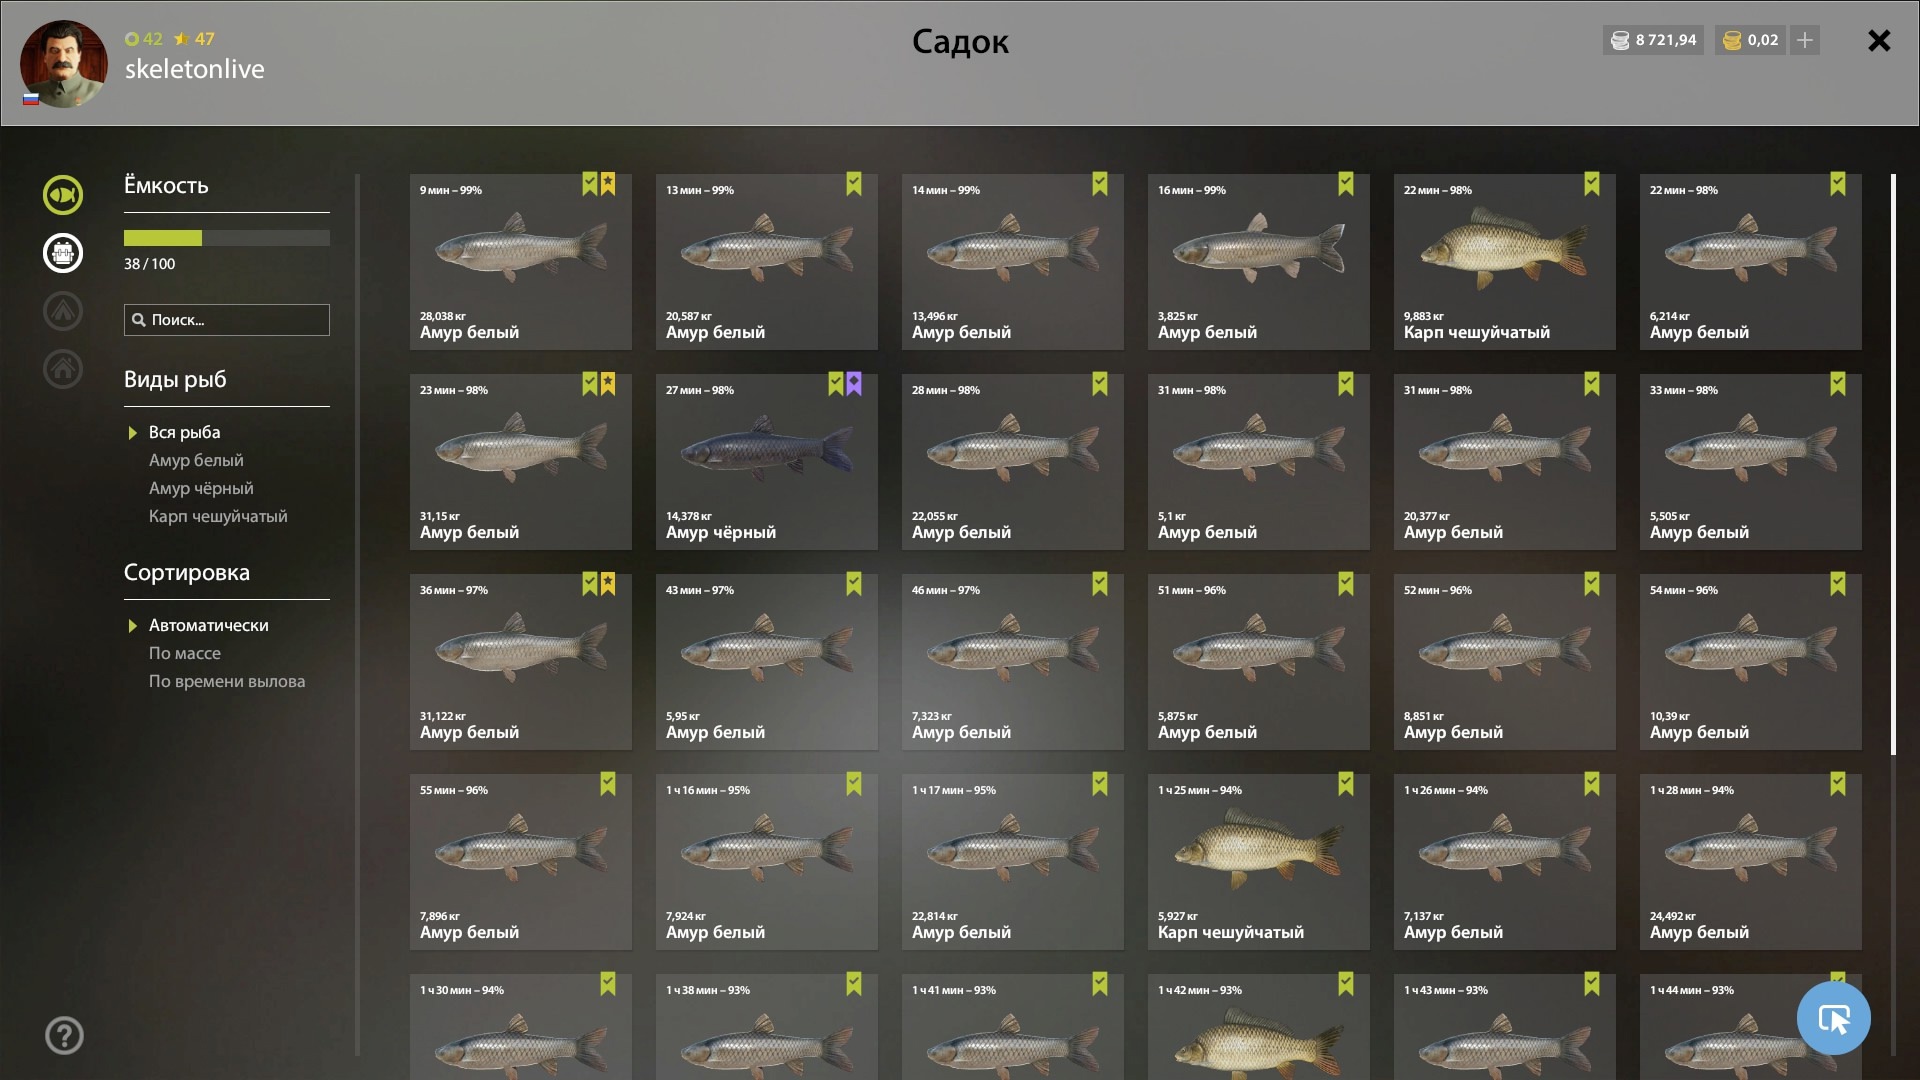Click the help question mark icon

(x=64, y=1036)
